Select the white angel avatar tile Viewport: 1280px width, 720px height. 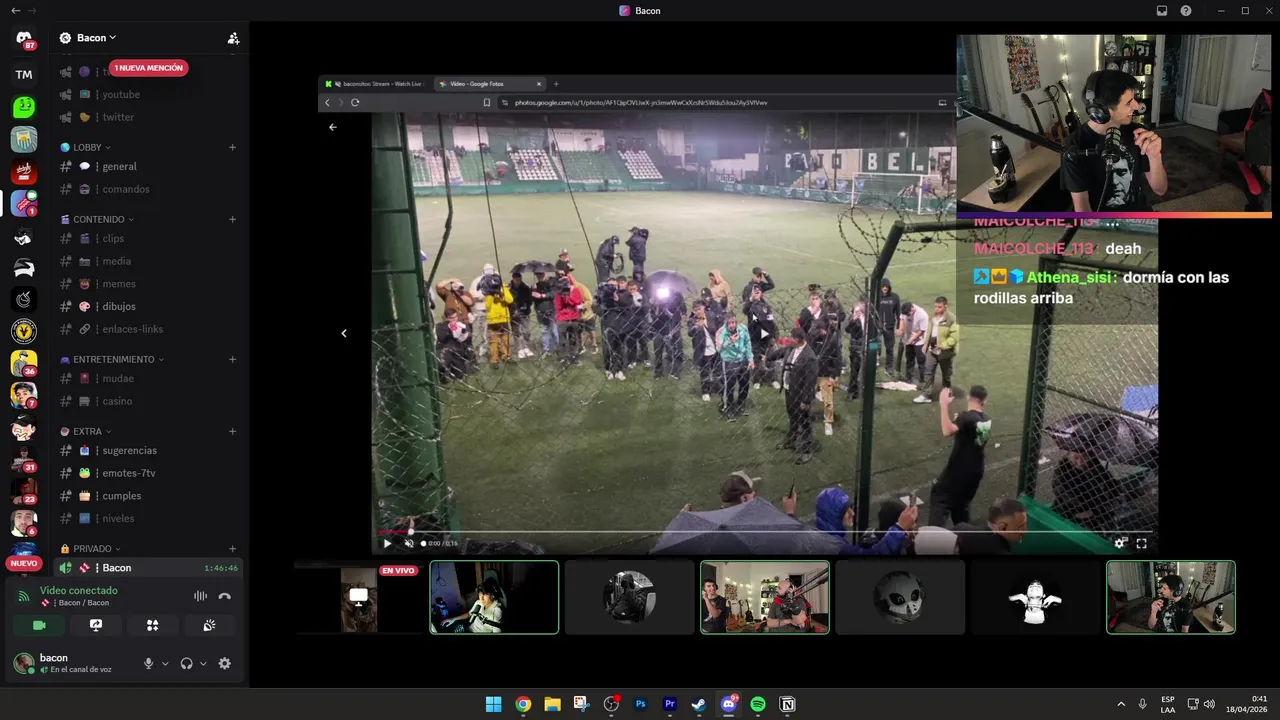1035,598
